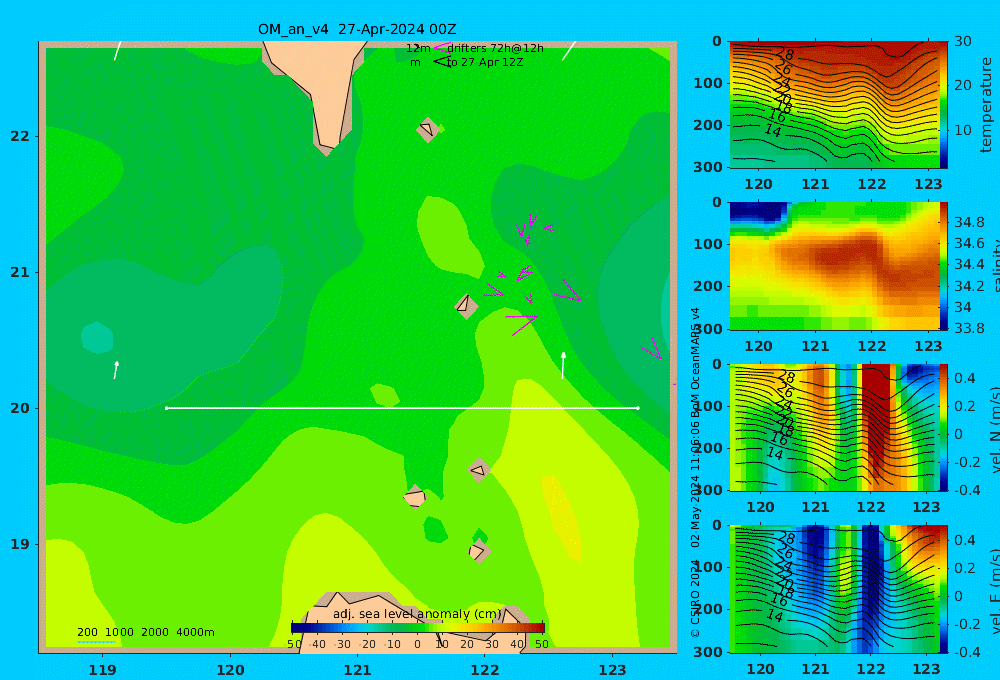Click the title 'OM_an_v4 27-Apr-2024 00Z'
This screenshot has height=680, width=1000.
(357, 29)
